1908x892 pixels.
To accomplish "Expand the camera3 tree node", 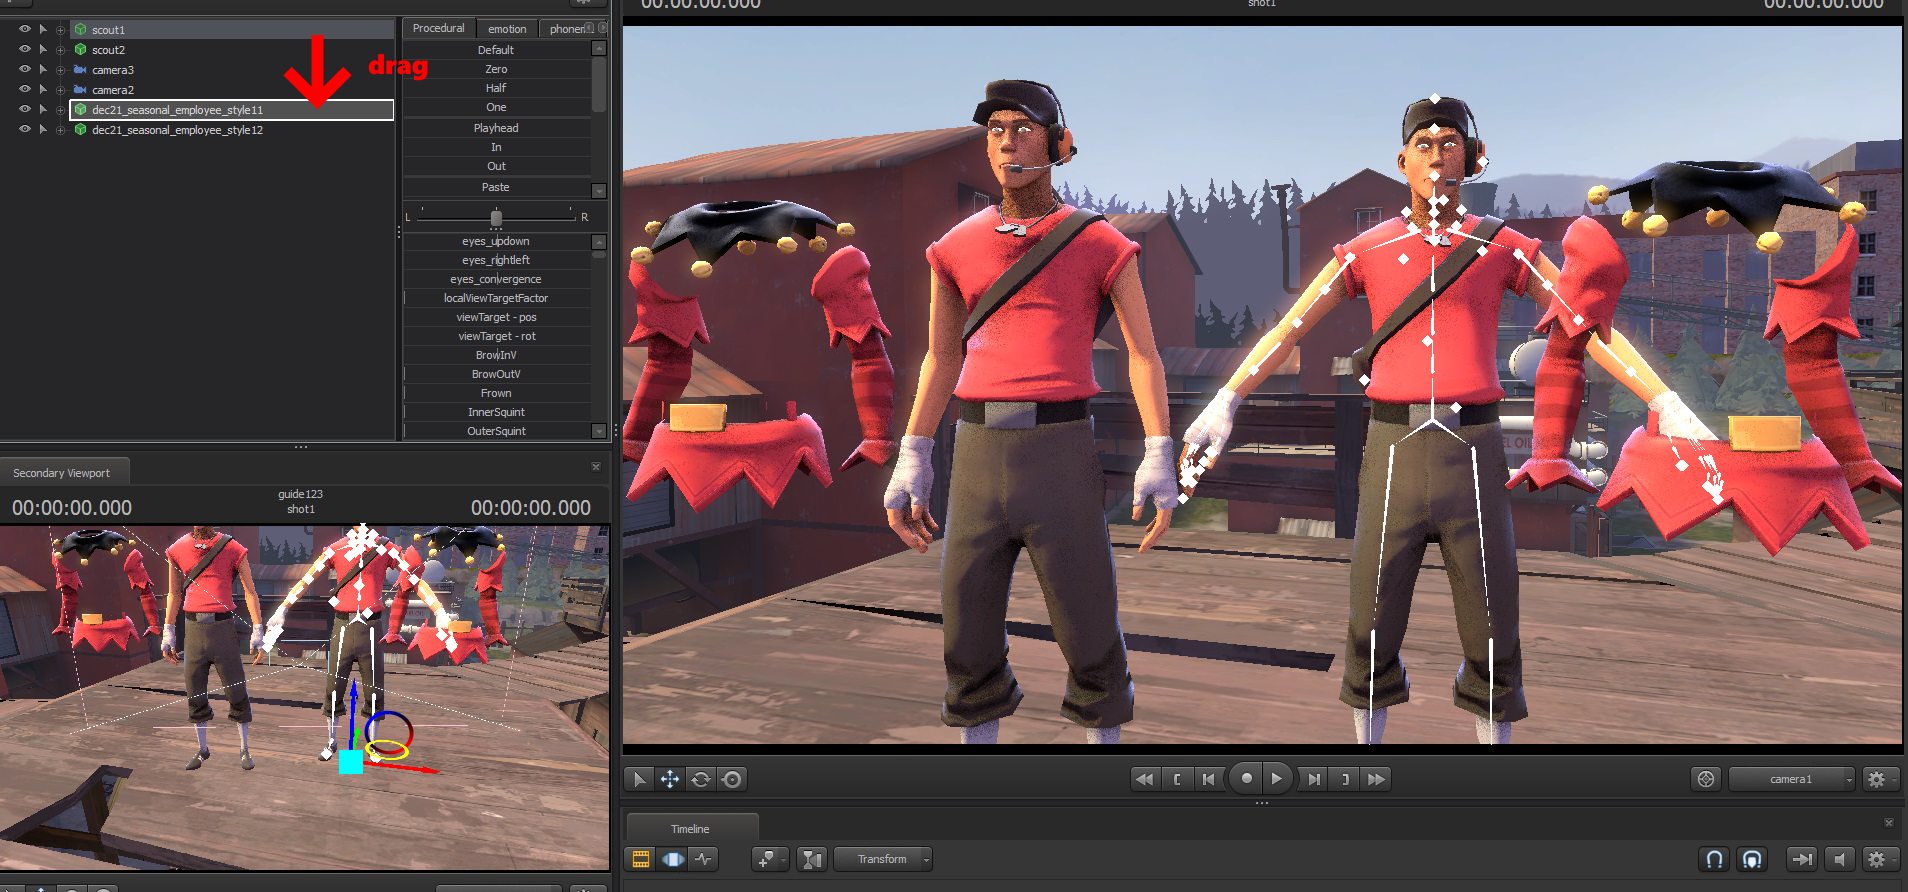I will [x=61, y=70].
